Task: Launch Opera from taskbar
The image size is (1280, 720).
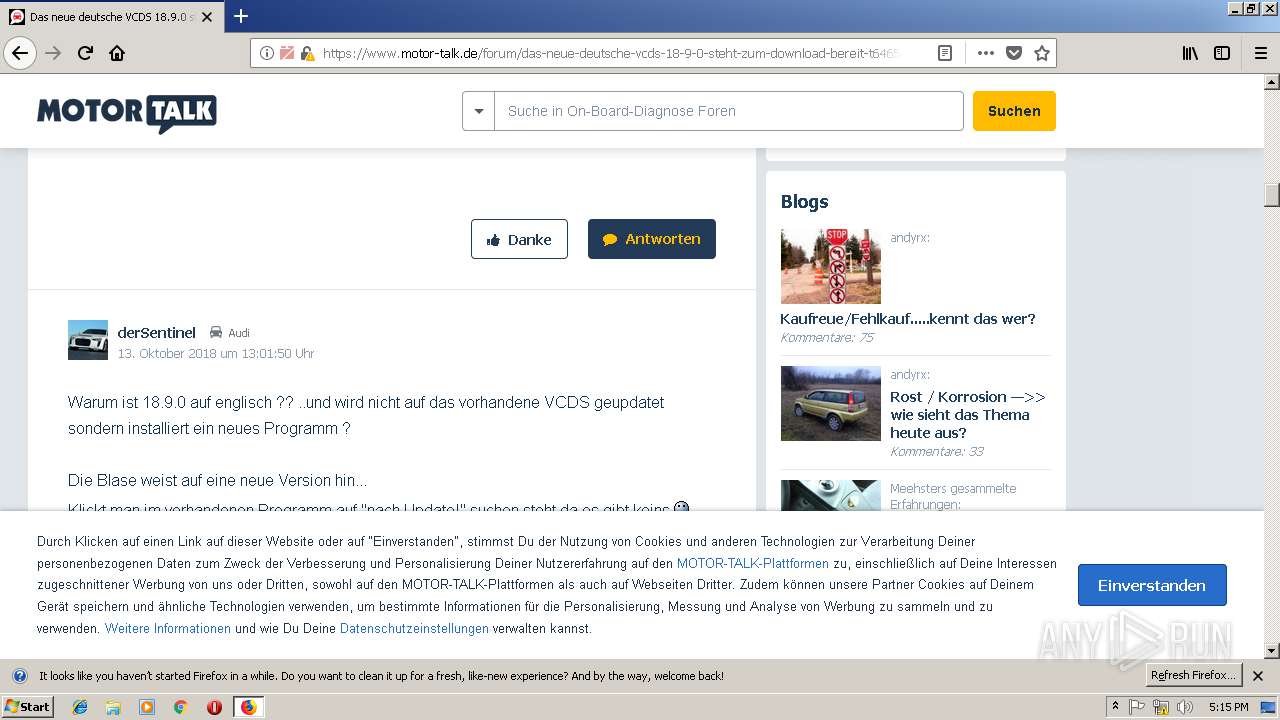Action: click(214, 707)
